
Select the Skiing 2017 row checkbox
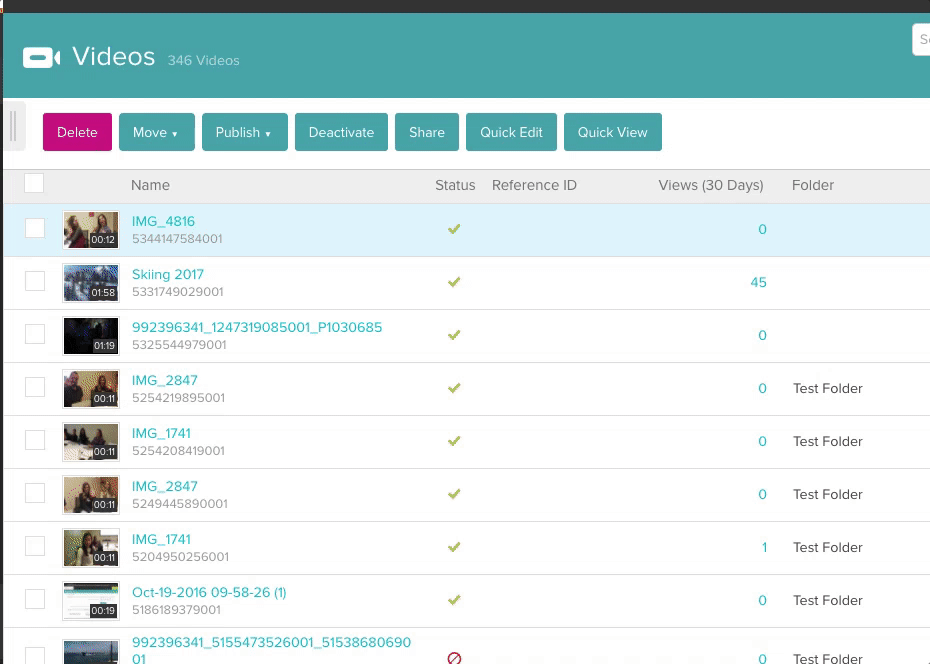click(35, 281)
